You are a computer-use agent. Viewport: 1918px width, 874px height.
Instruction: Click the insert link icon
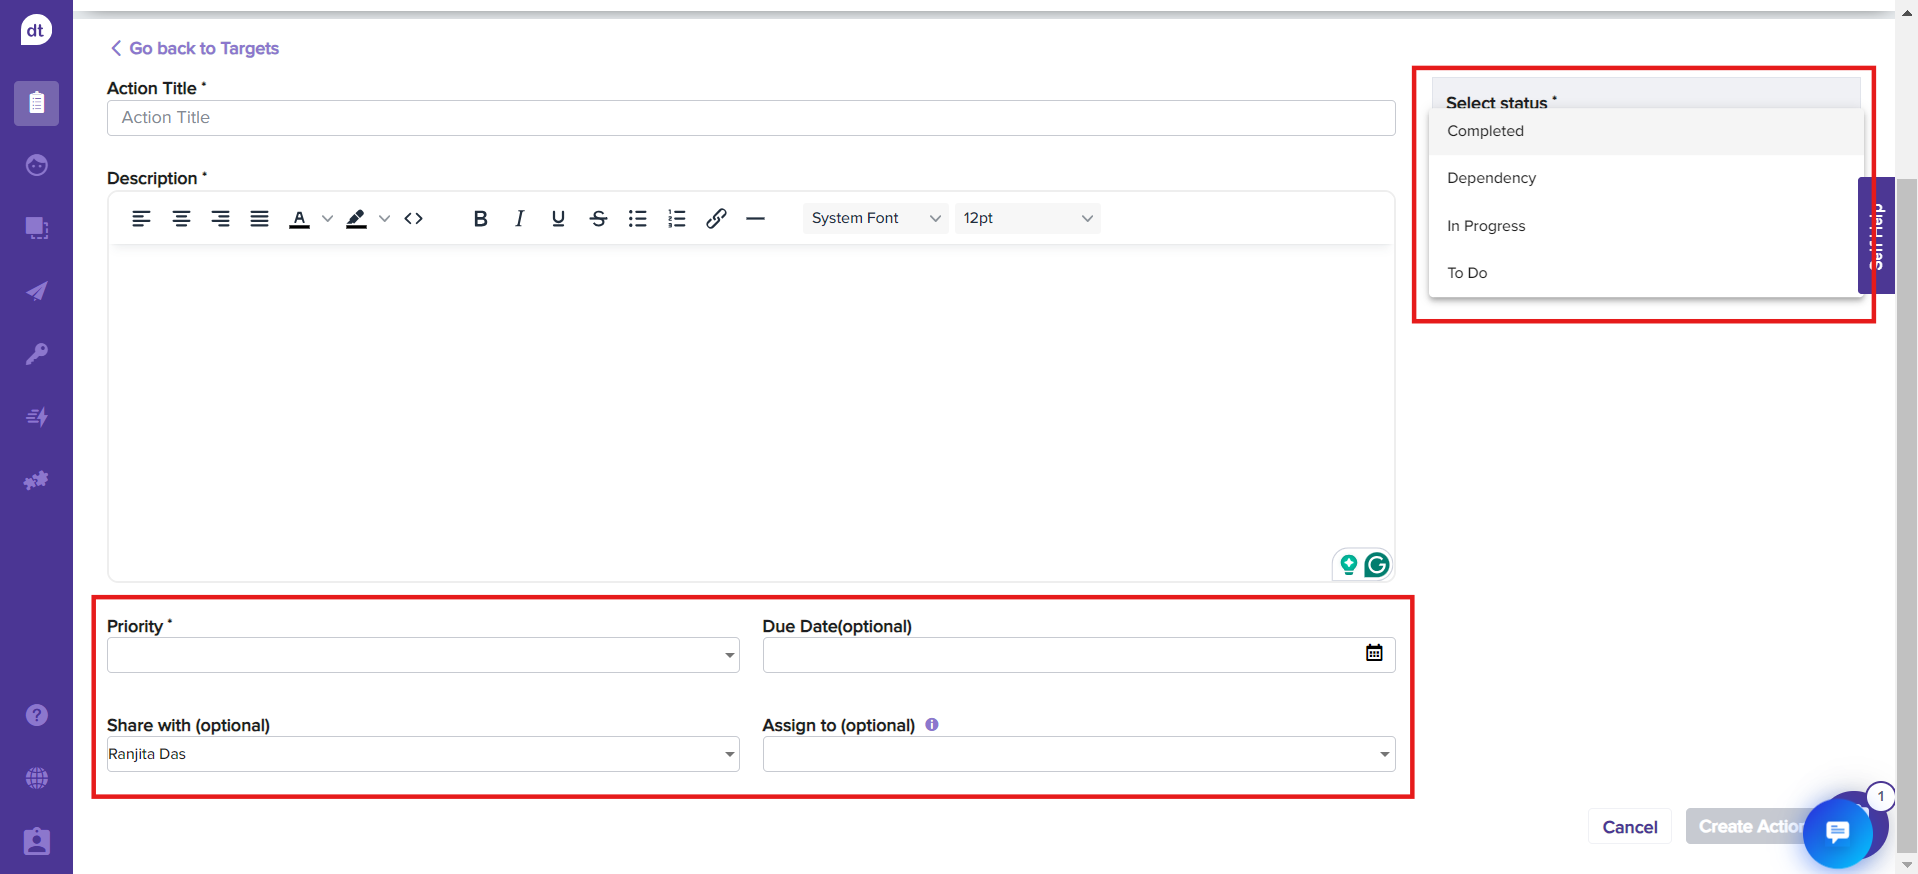tap(716, 219)
